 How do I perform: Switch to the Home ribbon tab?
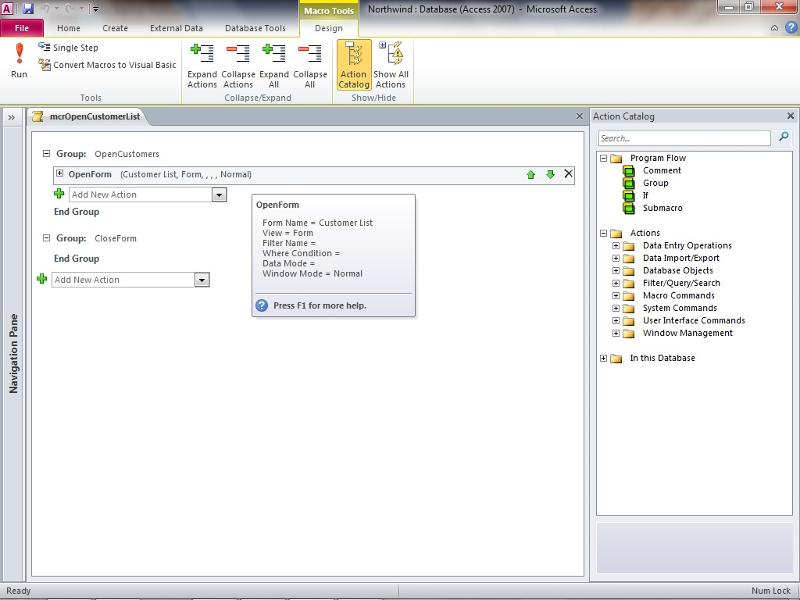click(68, 28)
